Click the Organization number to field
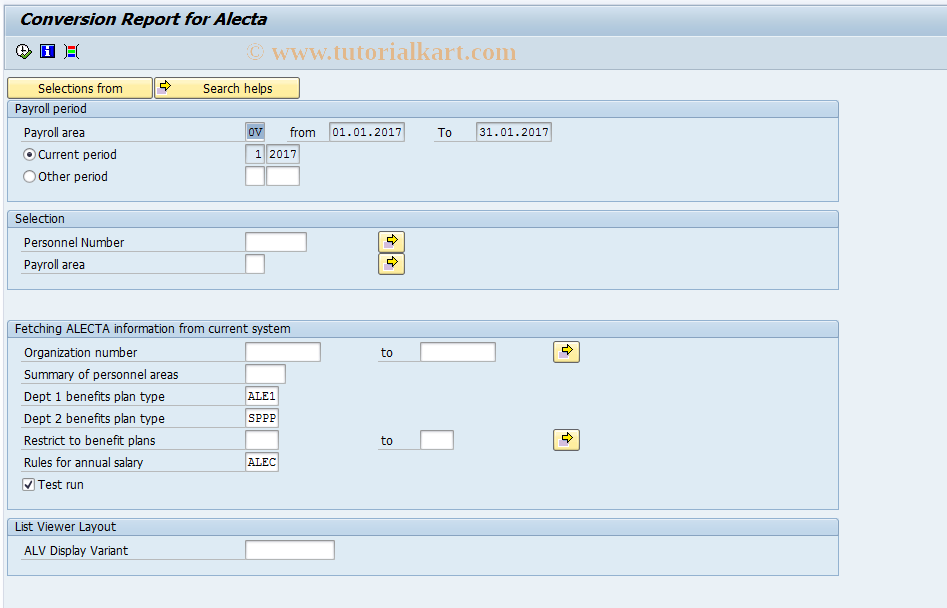This screenshot has height=608, width=947. [458, 352]
